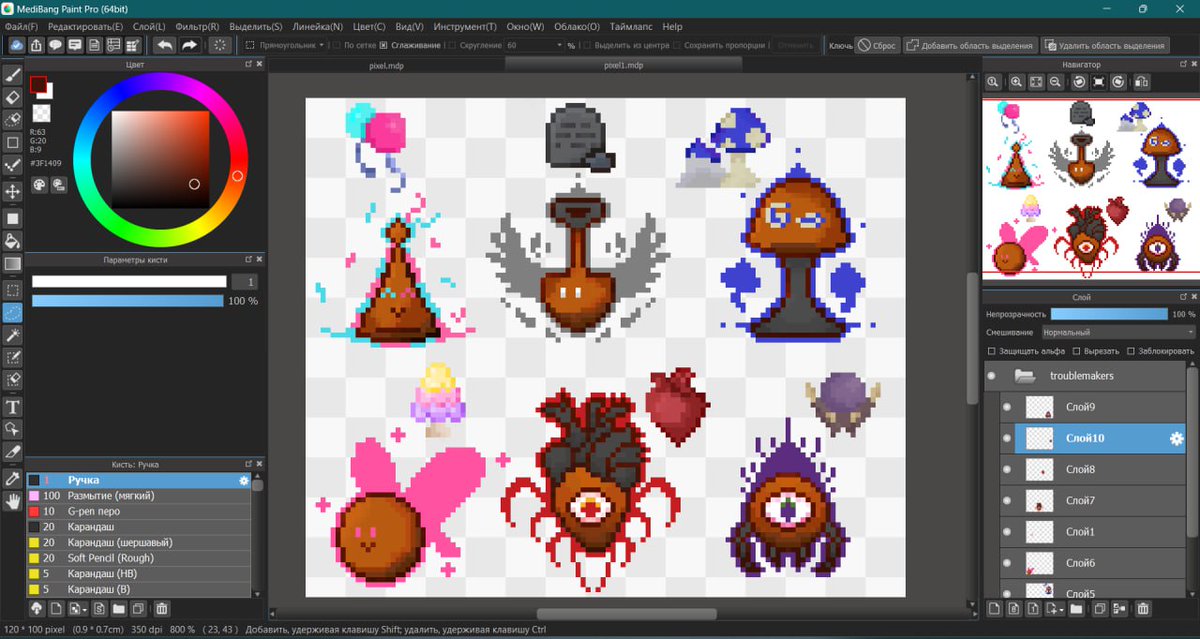This screenshot has width=1200, height=639.
Task: Open the add brush dropdown in brush panel
Action: click(77, 608)
